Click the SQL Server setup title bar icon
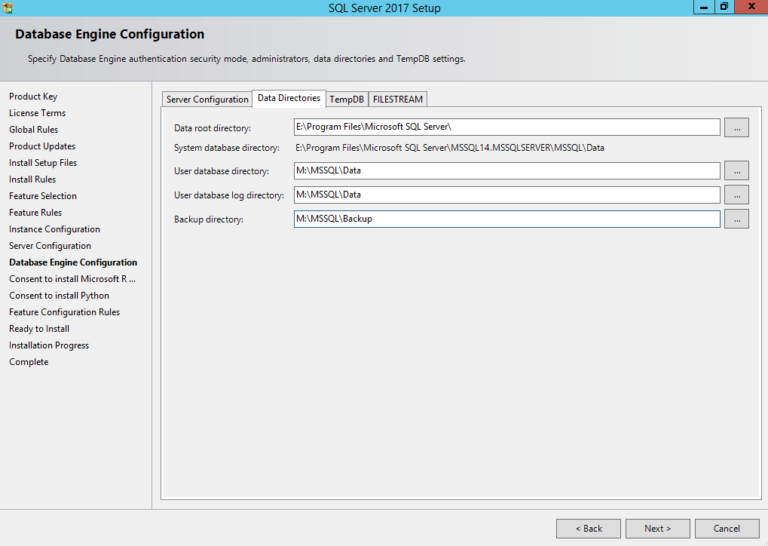768x546 pixels. click(7, 8)
